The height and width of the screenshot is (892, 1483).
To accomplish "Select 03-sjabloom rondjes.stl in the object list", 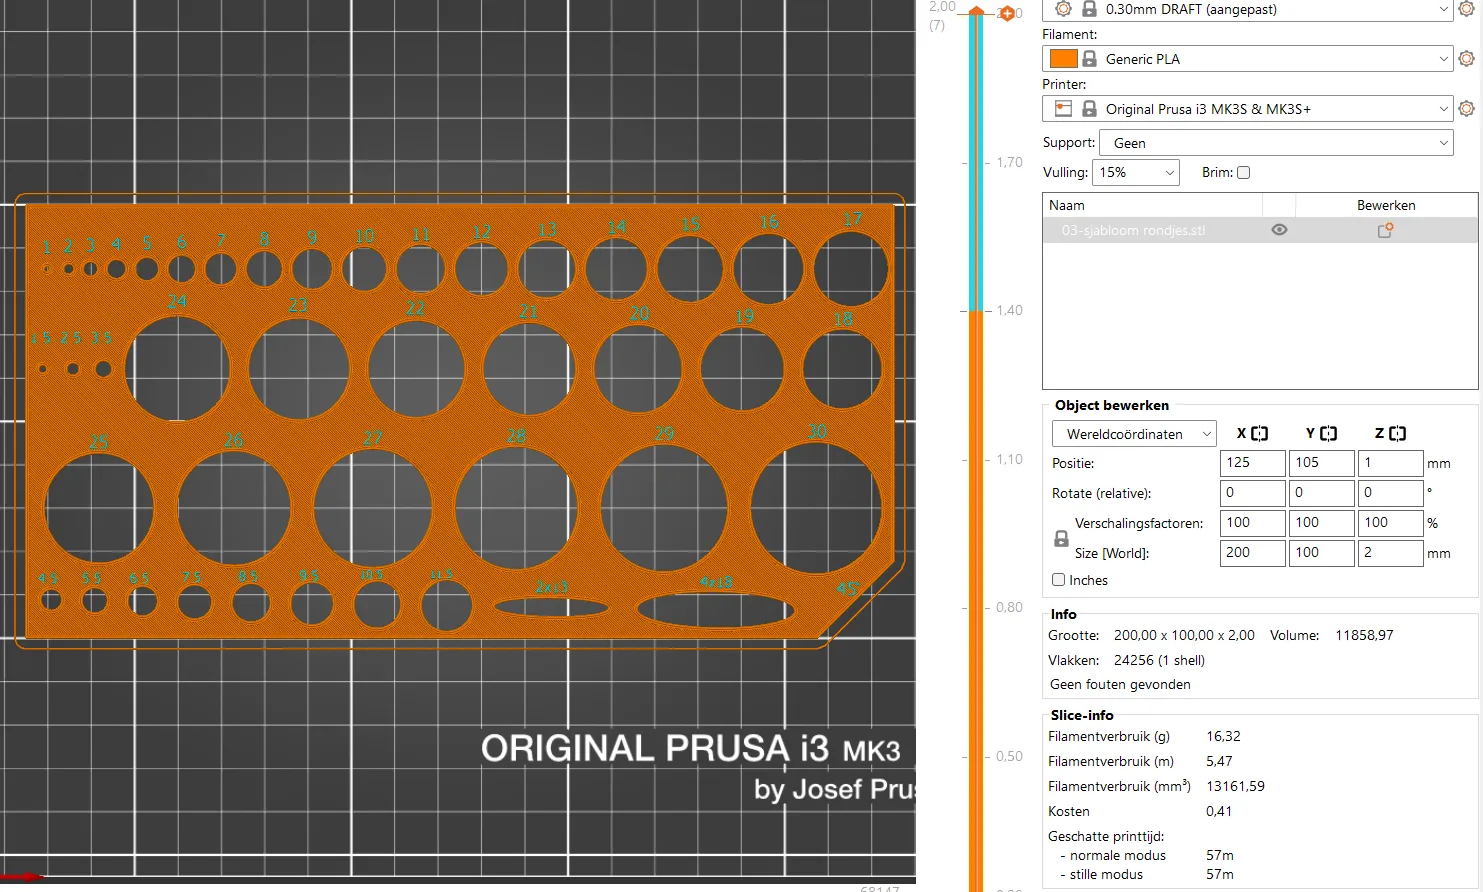I will (x=1132, y=229).
